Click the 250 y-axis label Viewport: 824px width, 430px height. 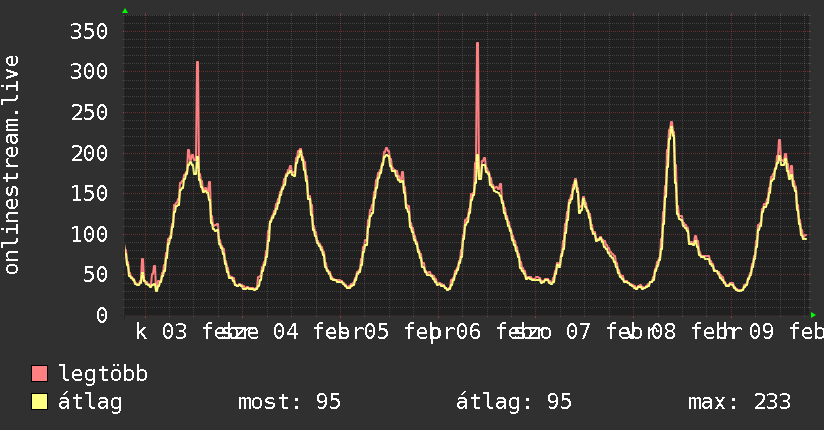[x=89, y=112]
